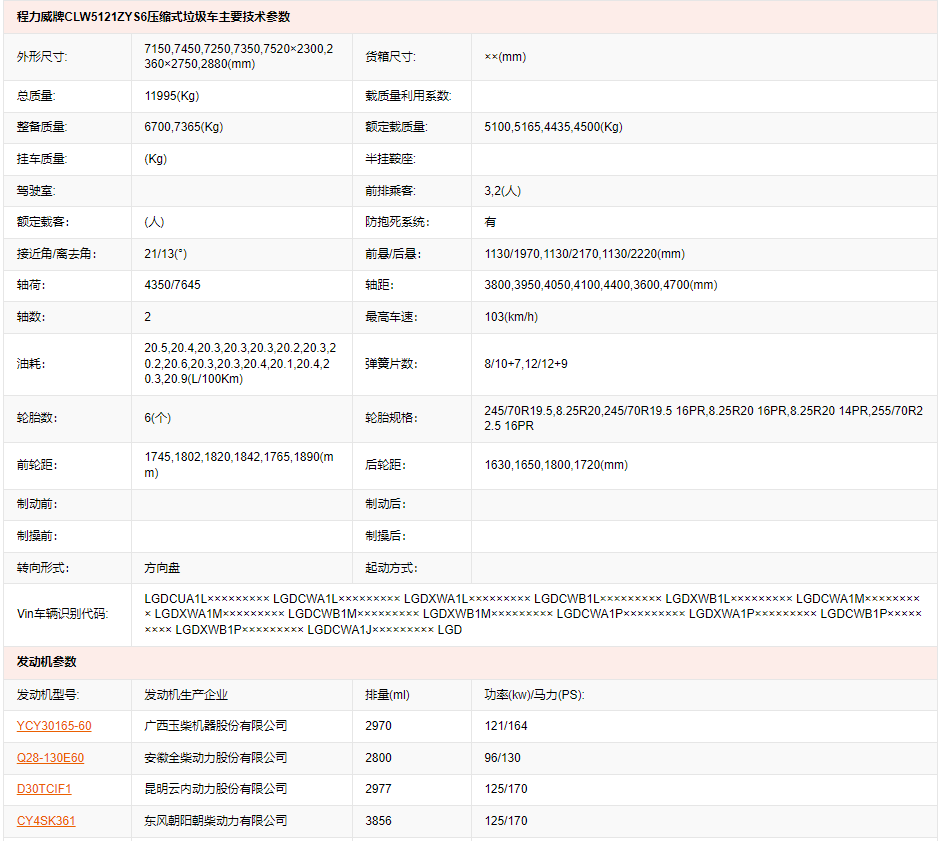The image size is (941, 841).
Task: Open the D30TCIF1 engine model link
Action: (44, 789)
